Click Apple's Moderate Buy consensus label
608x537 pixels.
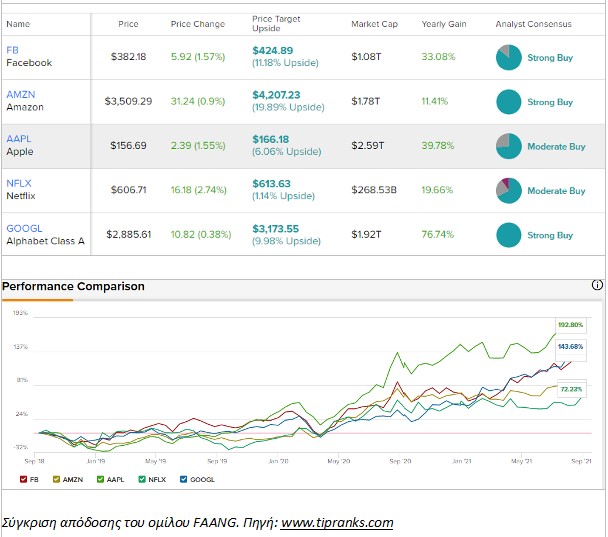[x=556, y=147]
